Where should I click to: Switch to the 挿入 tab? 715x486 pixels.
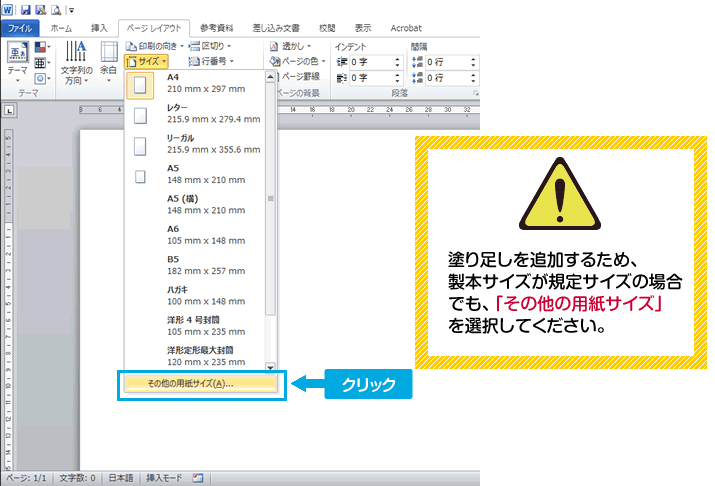point(99,28)
